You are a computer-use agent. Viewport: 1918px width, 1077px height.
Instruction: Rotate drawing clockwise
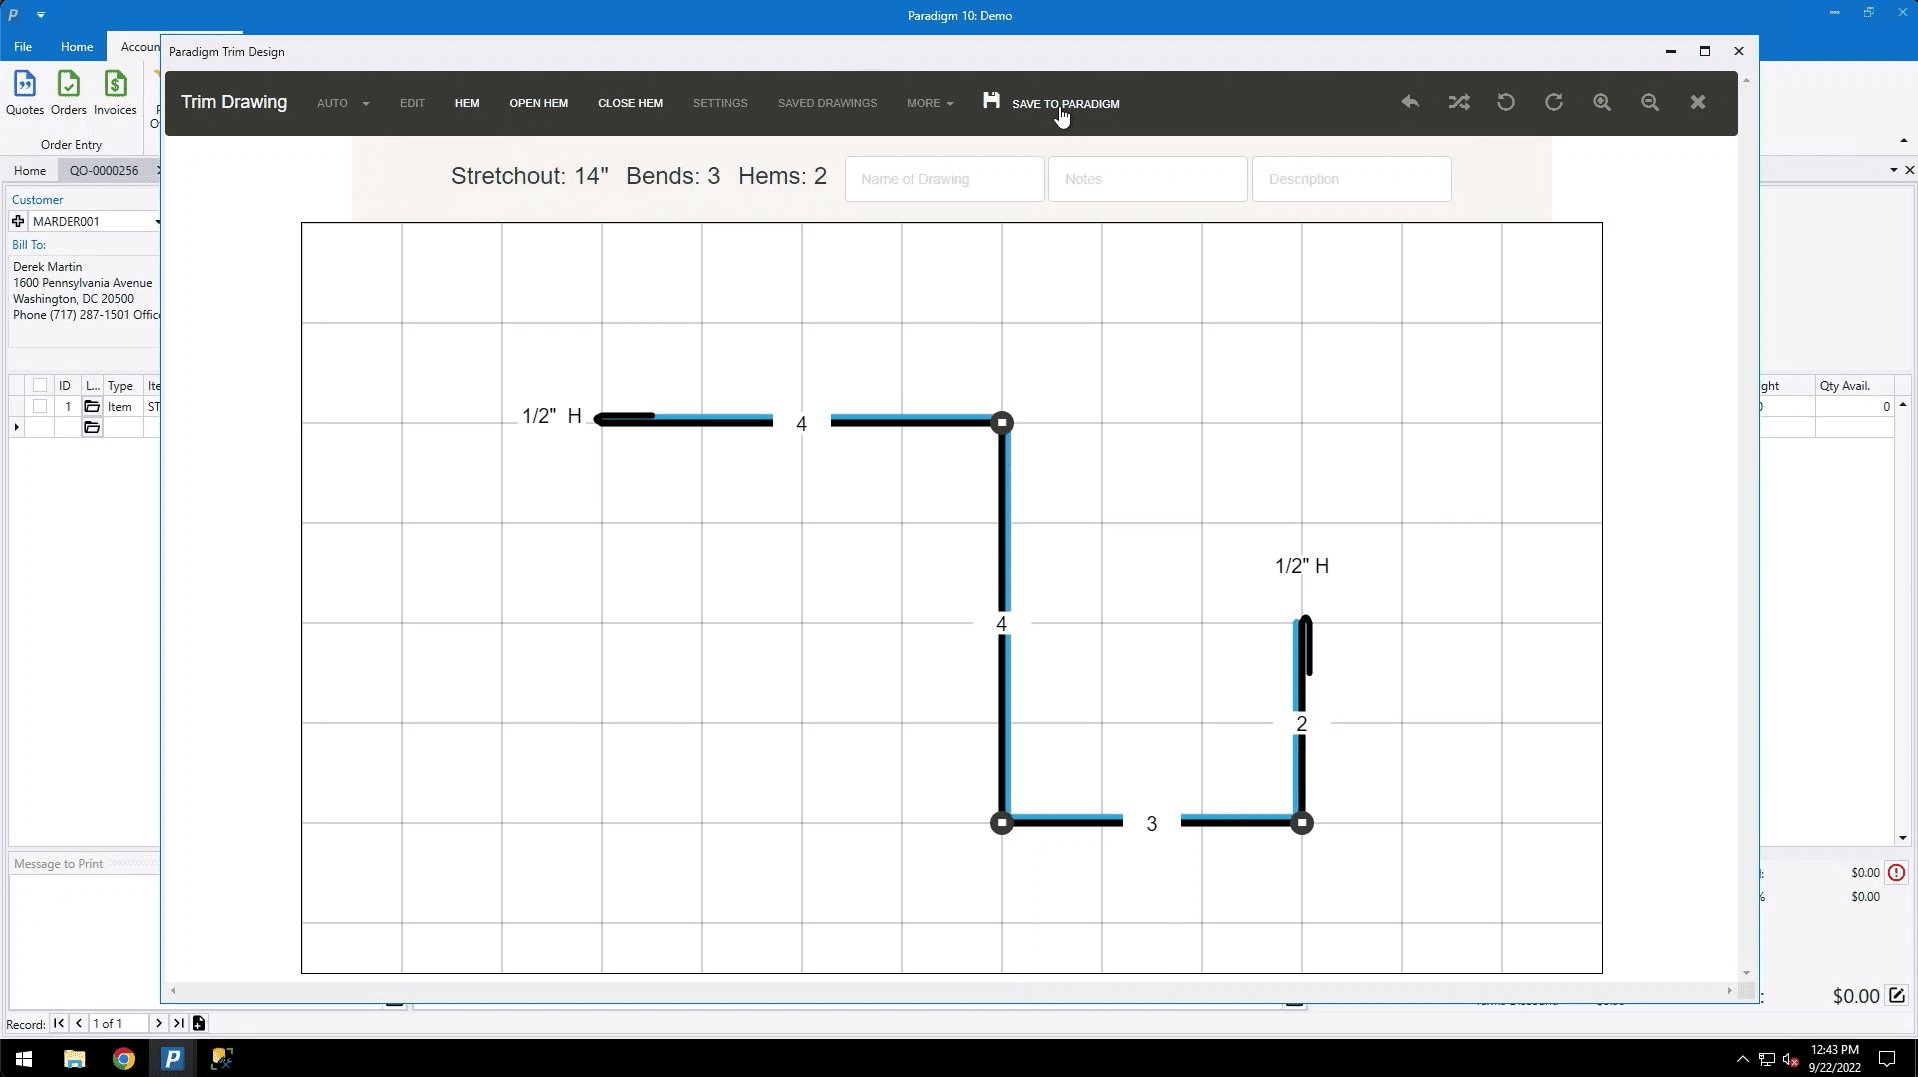click(x=1553, y=102)
